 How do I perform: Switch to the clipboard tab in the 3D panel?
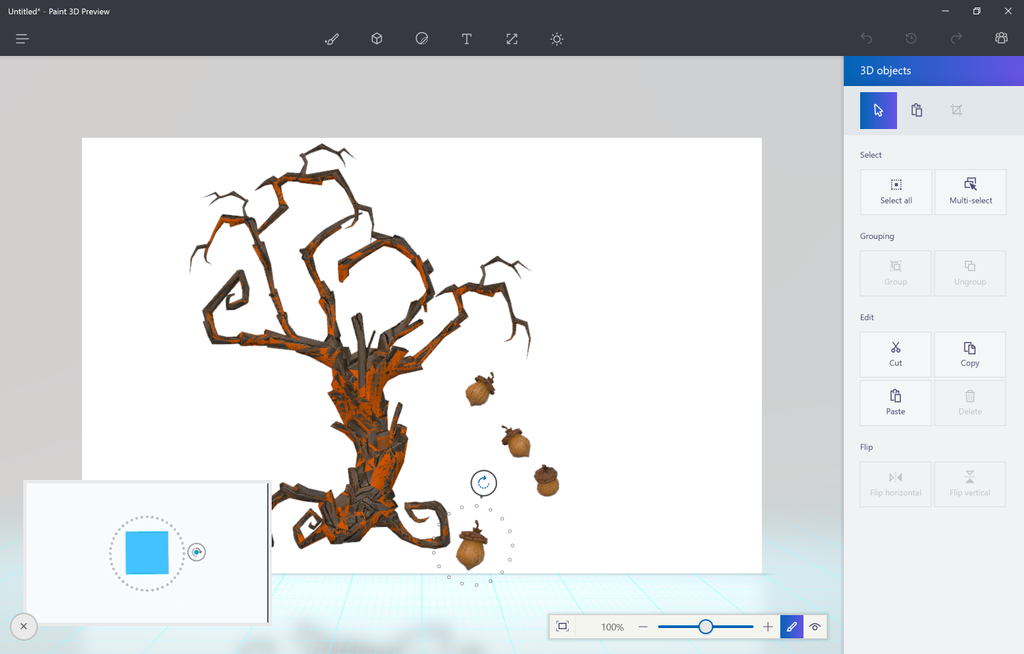pyautogui.click(x=917, y=110)
